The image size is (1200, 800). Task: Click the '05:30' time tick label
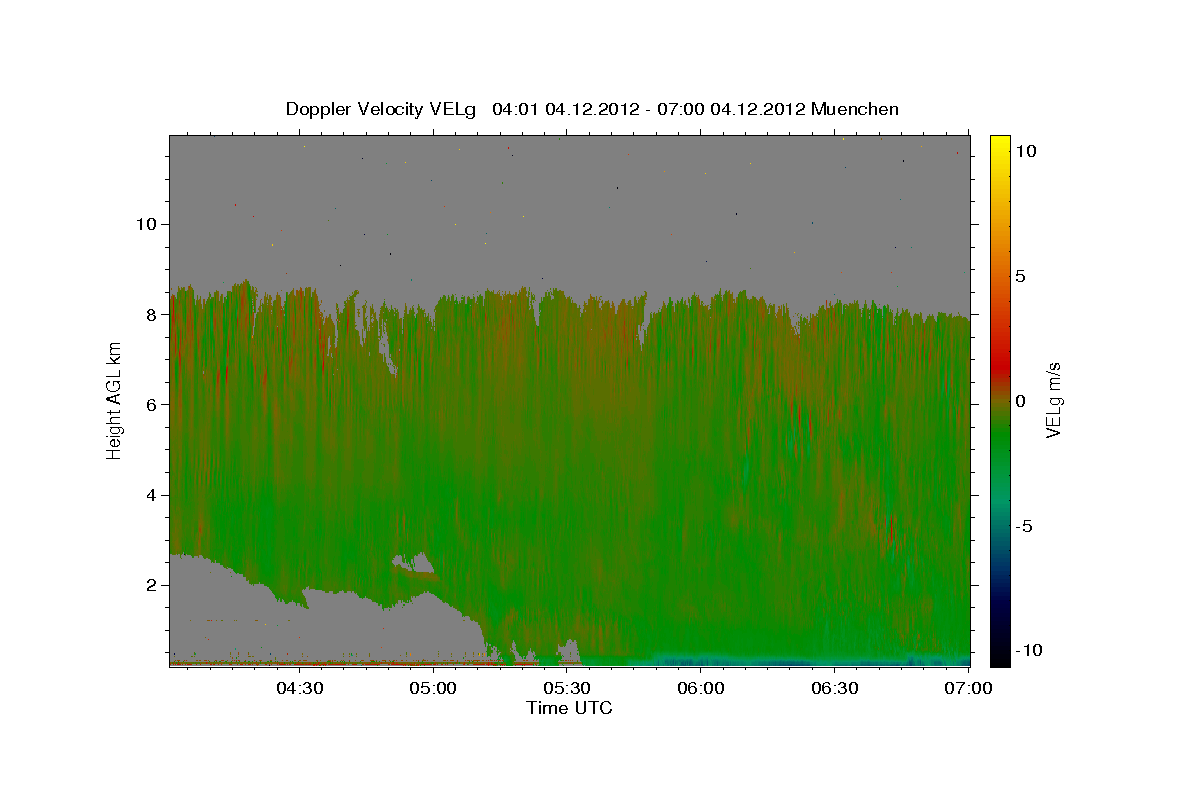[567, 688]
